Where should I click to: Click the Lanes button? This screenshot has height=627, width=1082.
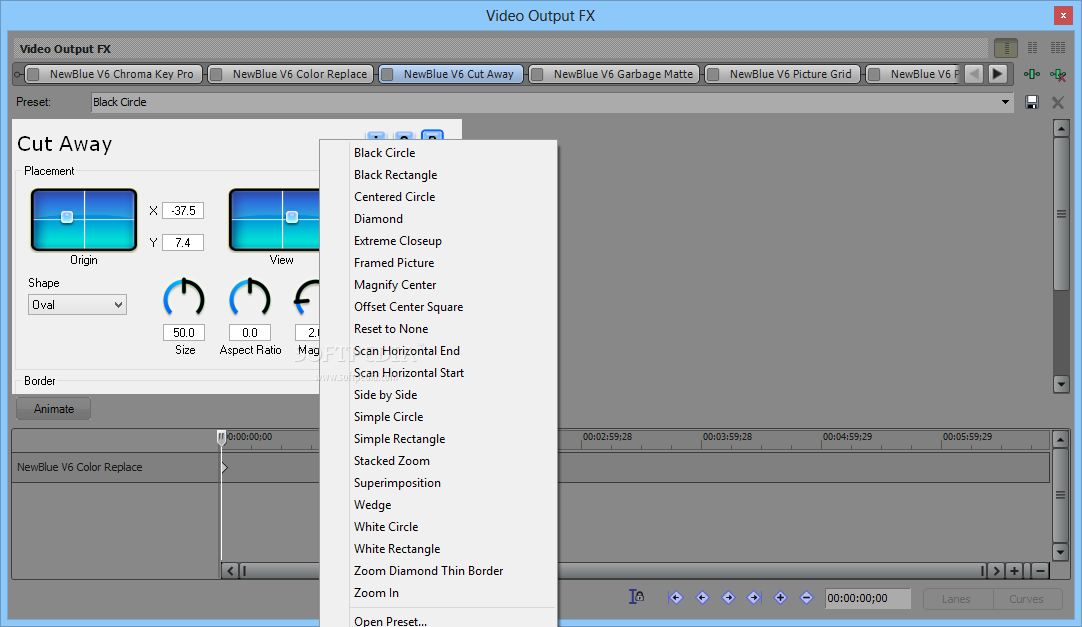pos(956,599)
